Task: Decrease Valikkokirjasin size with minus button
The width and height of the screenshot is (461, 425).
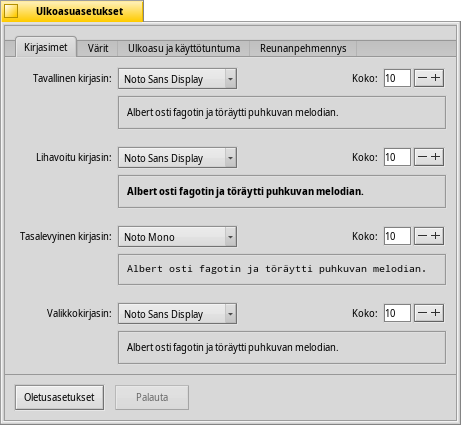Action: 422,313
